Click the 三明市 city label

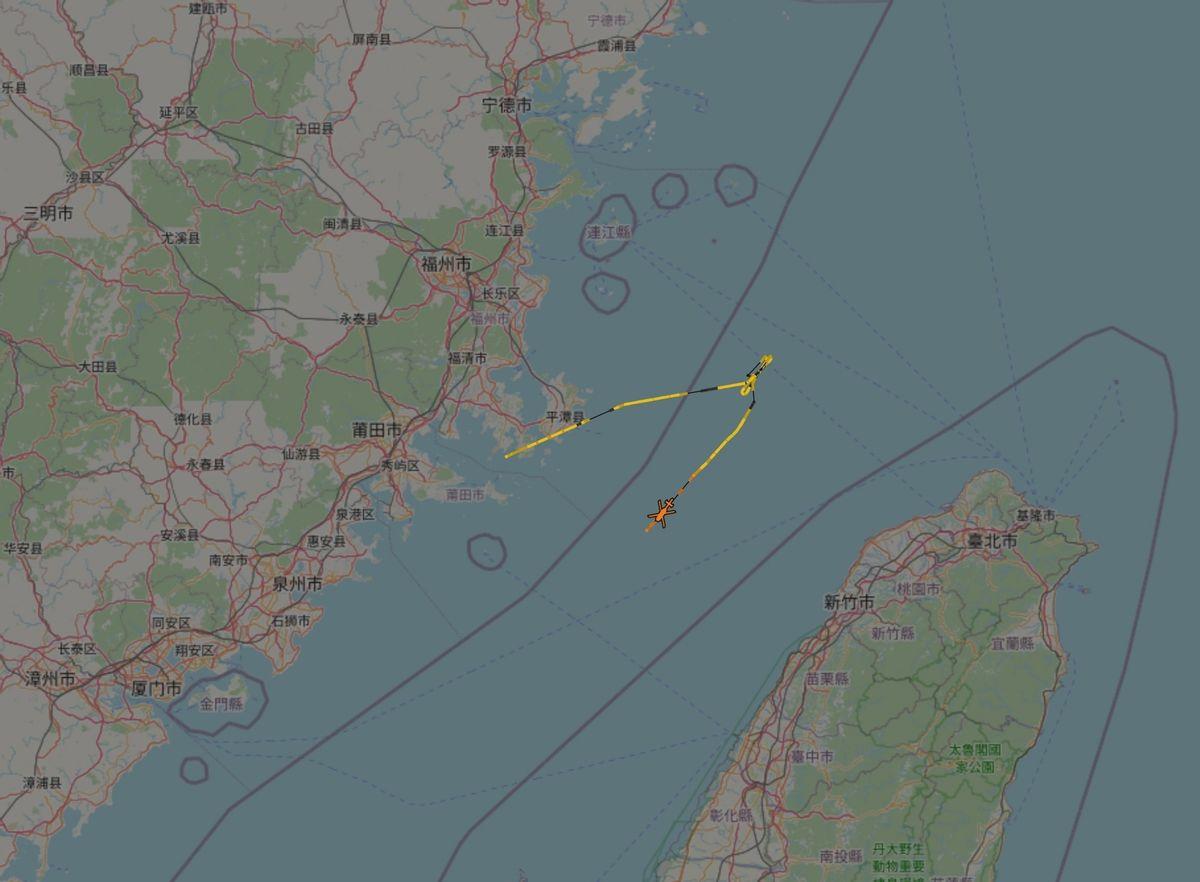click(48, 213)
